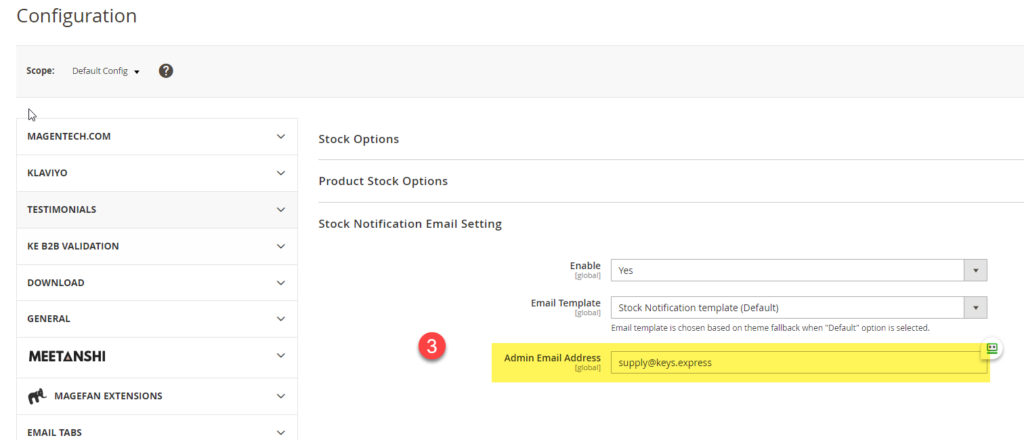Expand the GENERAL sidebar section
Screen dimensions: 1024x440
(x=157, y=319)
